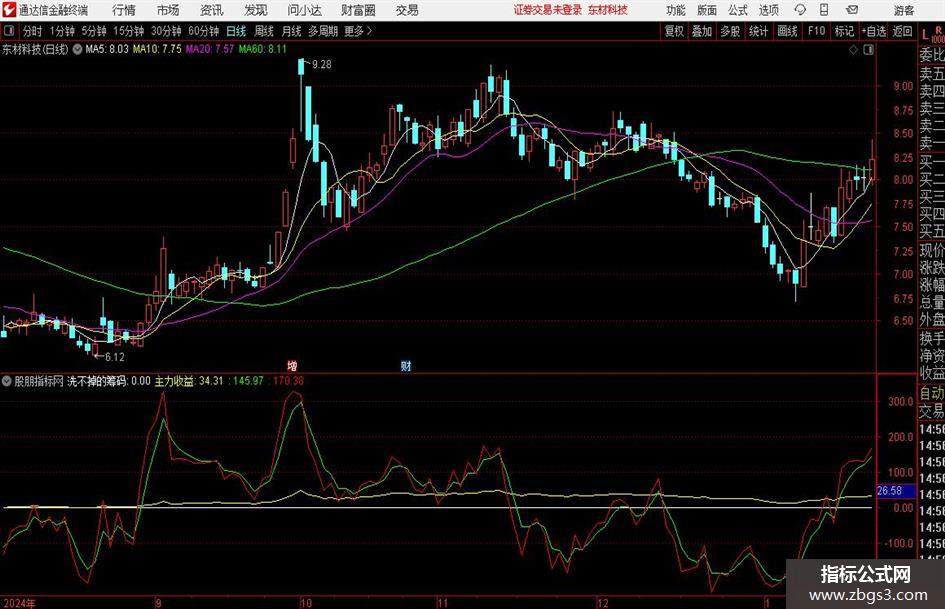Switch to 60分钟 period

(204, 31)
